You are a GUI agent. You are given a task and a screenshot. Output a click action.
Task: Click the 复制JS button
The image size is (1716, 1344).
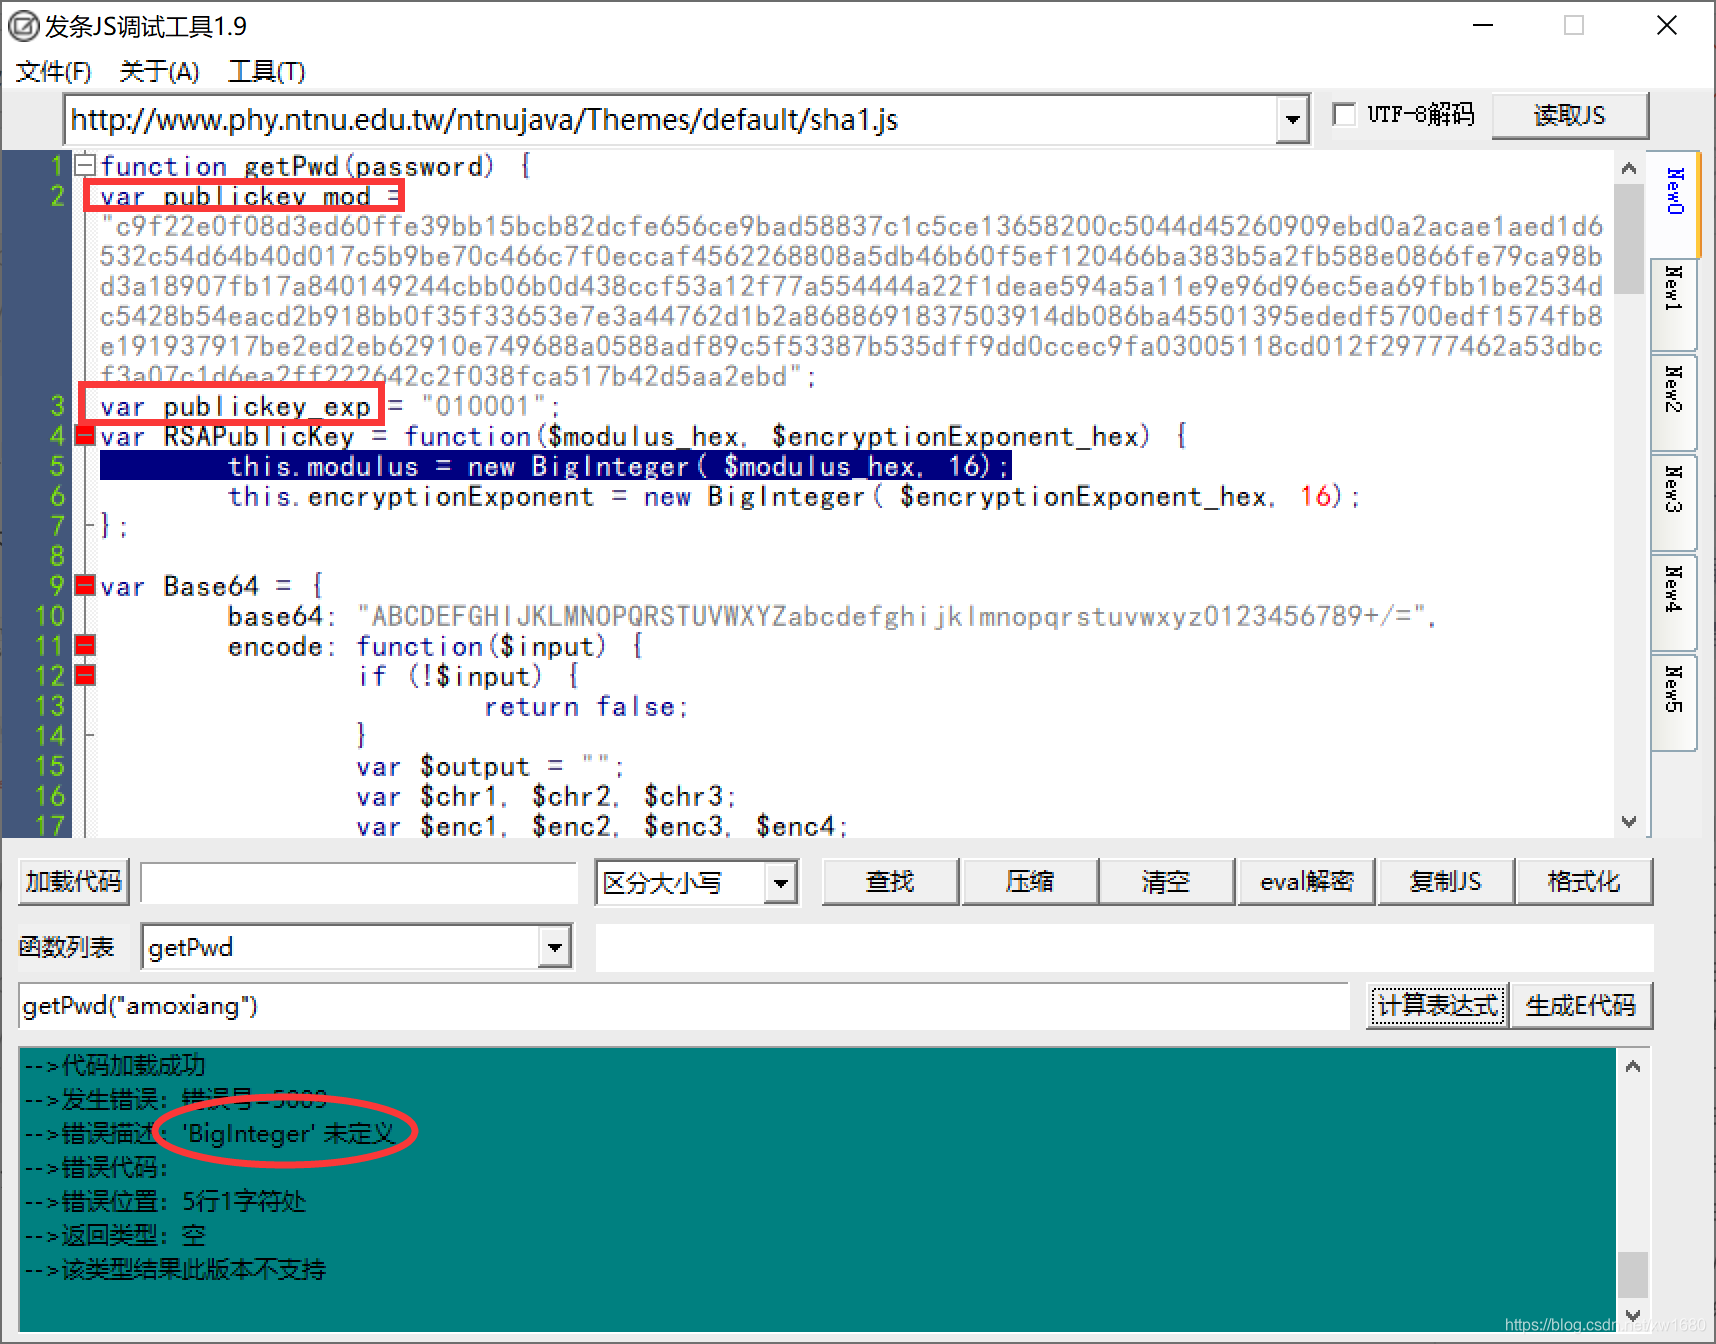click(1445, 881)
